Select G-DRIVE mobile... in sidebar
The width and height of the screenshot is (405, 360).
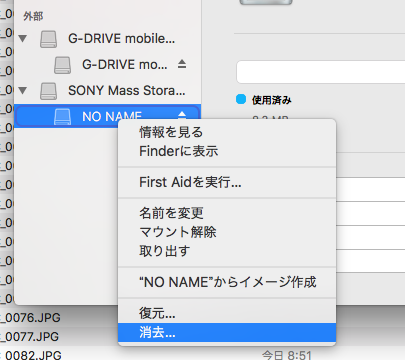tap(121, 39)
